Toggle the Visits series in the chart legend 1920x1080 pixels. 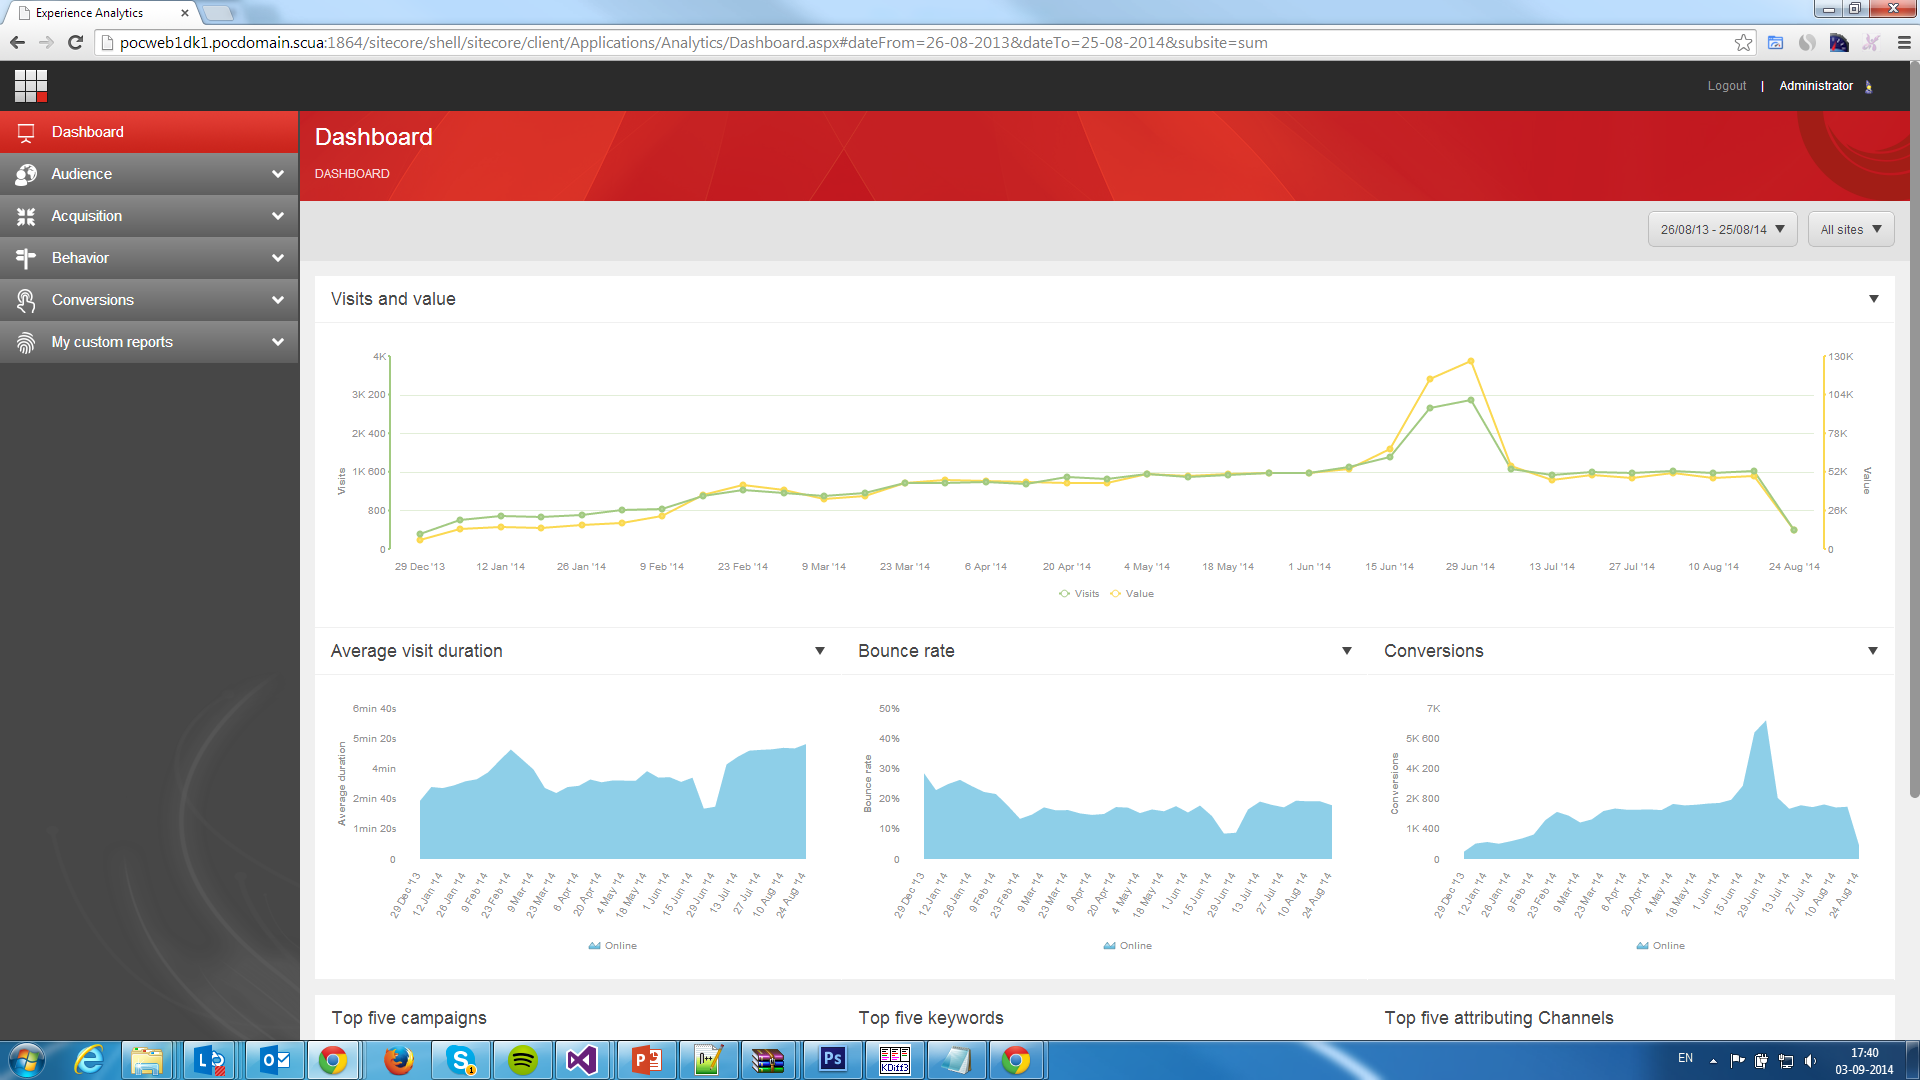click(x=1079, y=594)
